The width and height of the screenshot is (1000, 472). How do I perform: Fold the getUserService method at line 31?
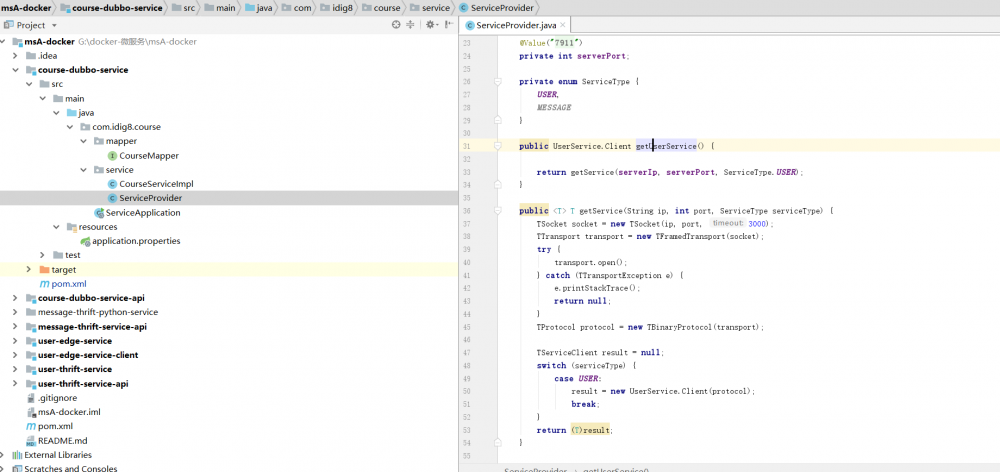tap(497, 146)
